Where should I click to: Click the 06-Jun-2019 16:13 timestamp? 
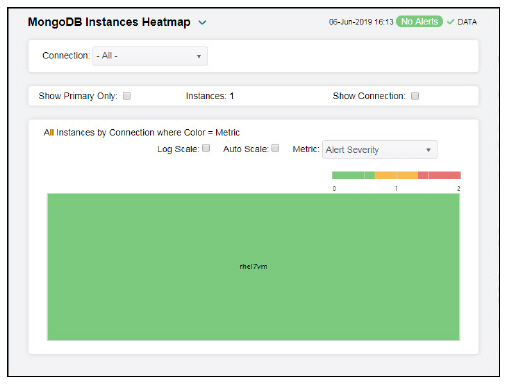click(361, 22)
